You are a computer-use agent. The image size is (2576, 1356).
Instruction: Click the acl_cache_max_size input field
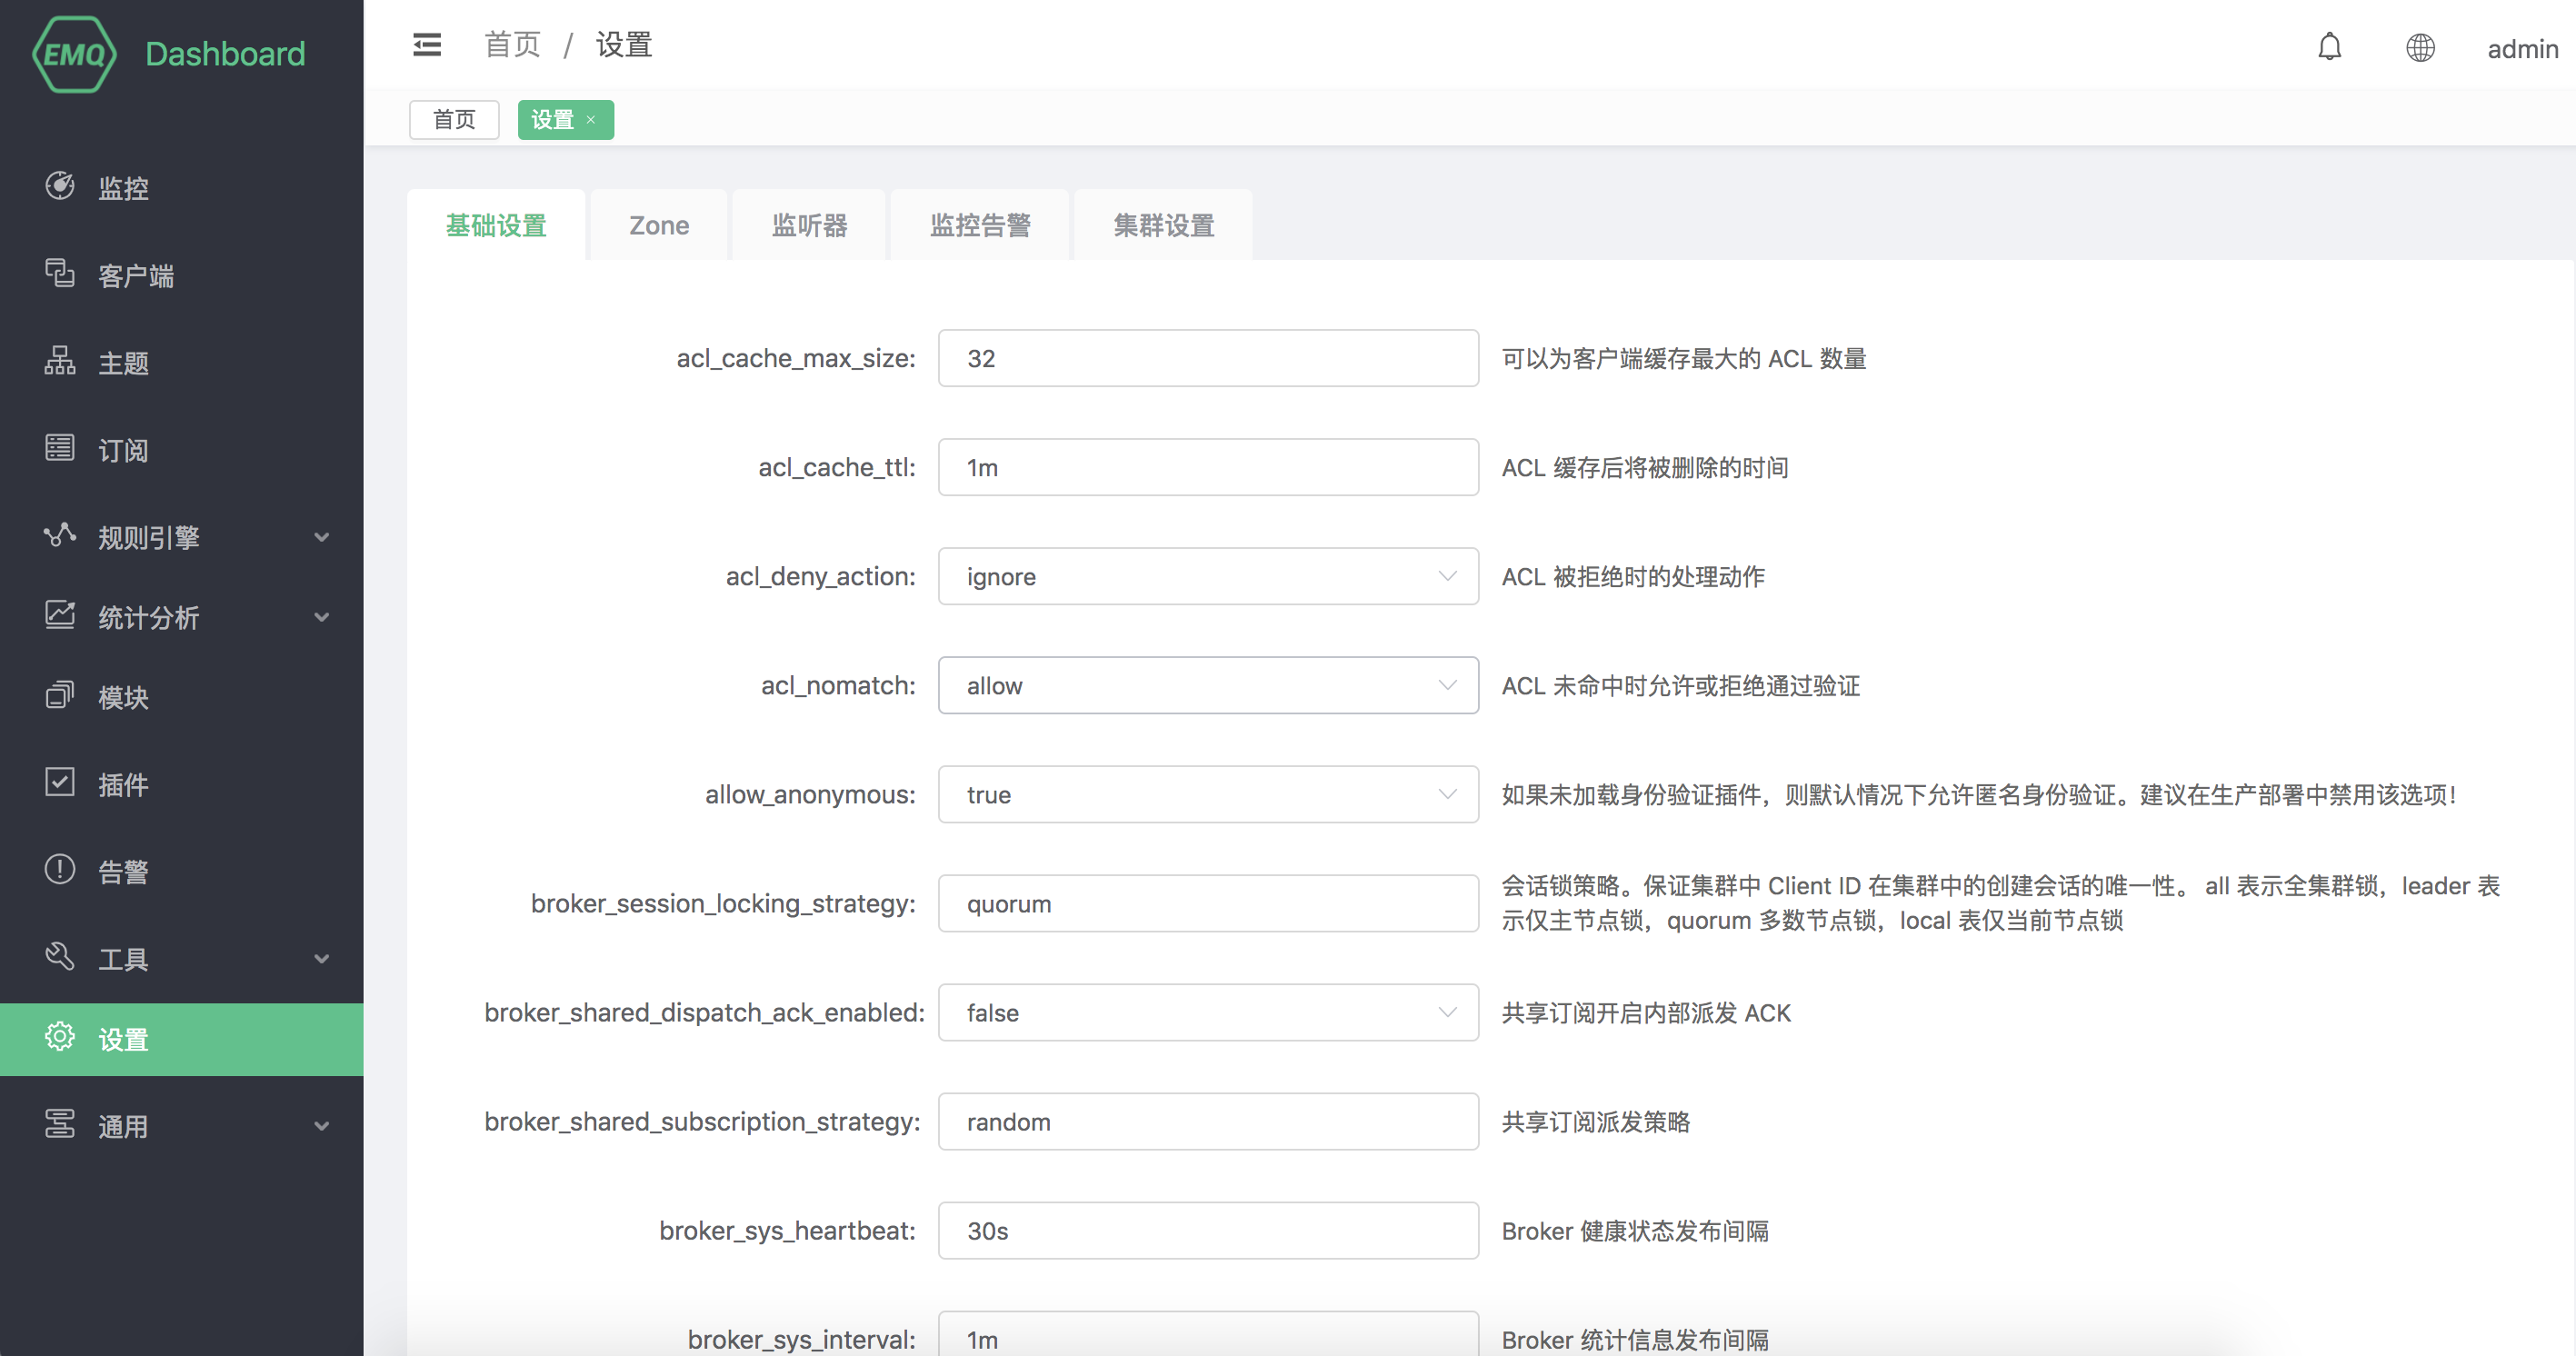[x=1207, y=358]
